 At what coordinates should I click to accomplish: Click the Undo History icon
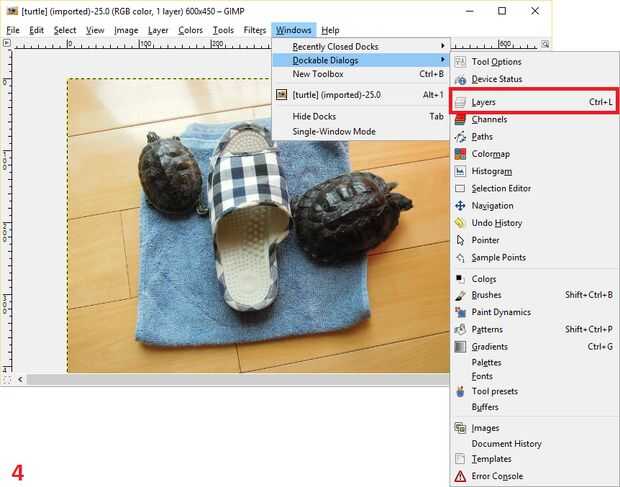(460, 223)
